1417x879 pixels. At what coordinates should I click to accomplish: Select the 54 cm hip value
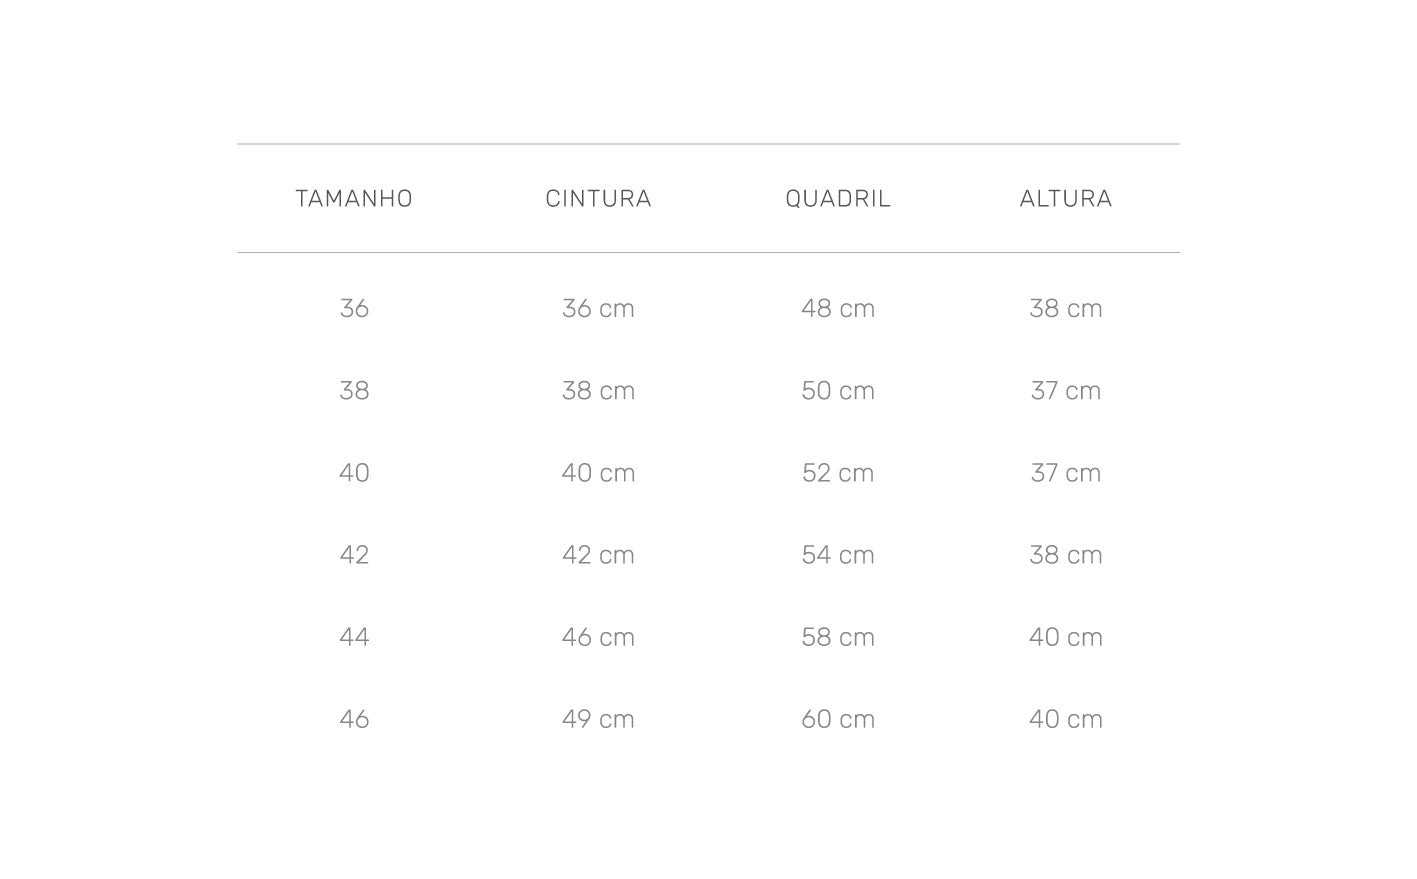(x=838, y=554)
